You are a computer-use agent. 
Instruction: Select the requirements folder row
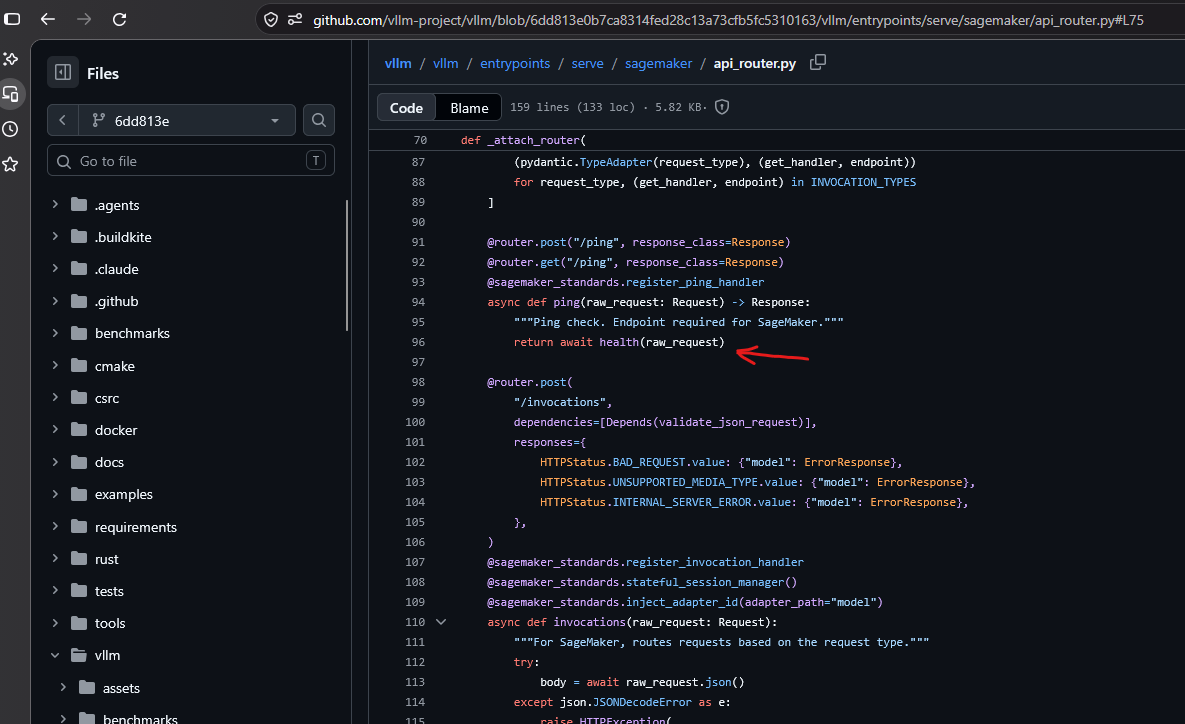pos(191,527)
